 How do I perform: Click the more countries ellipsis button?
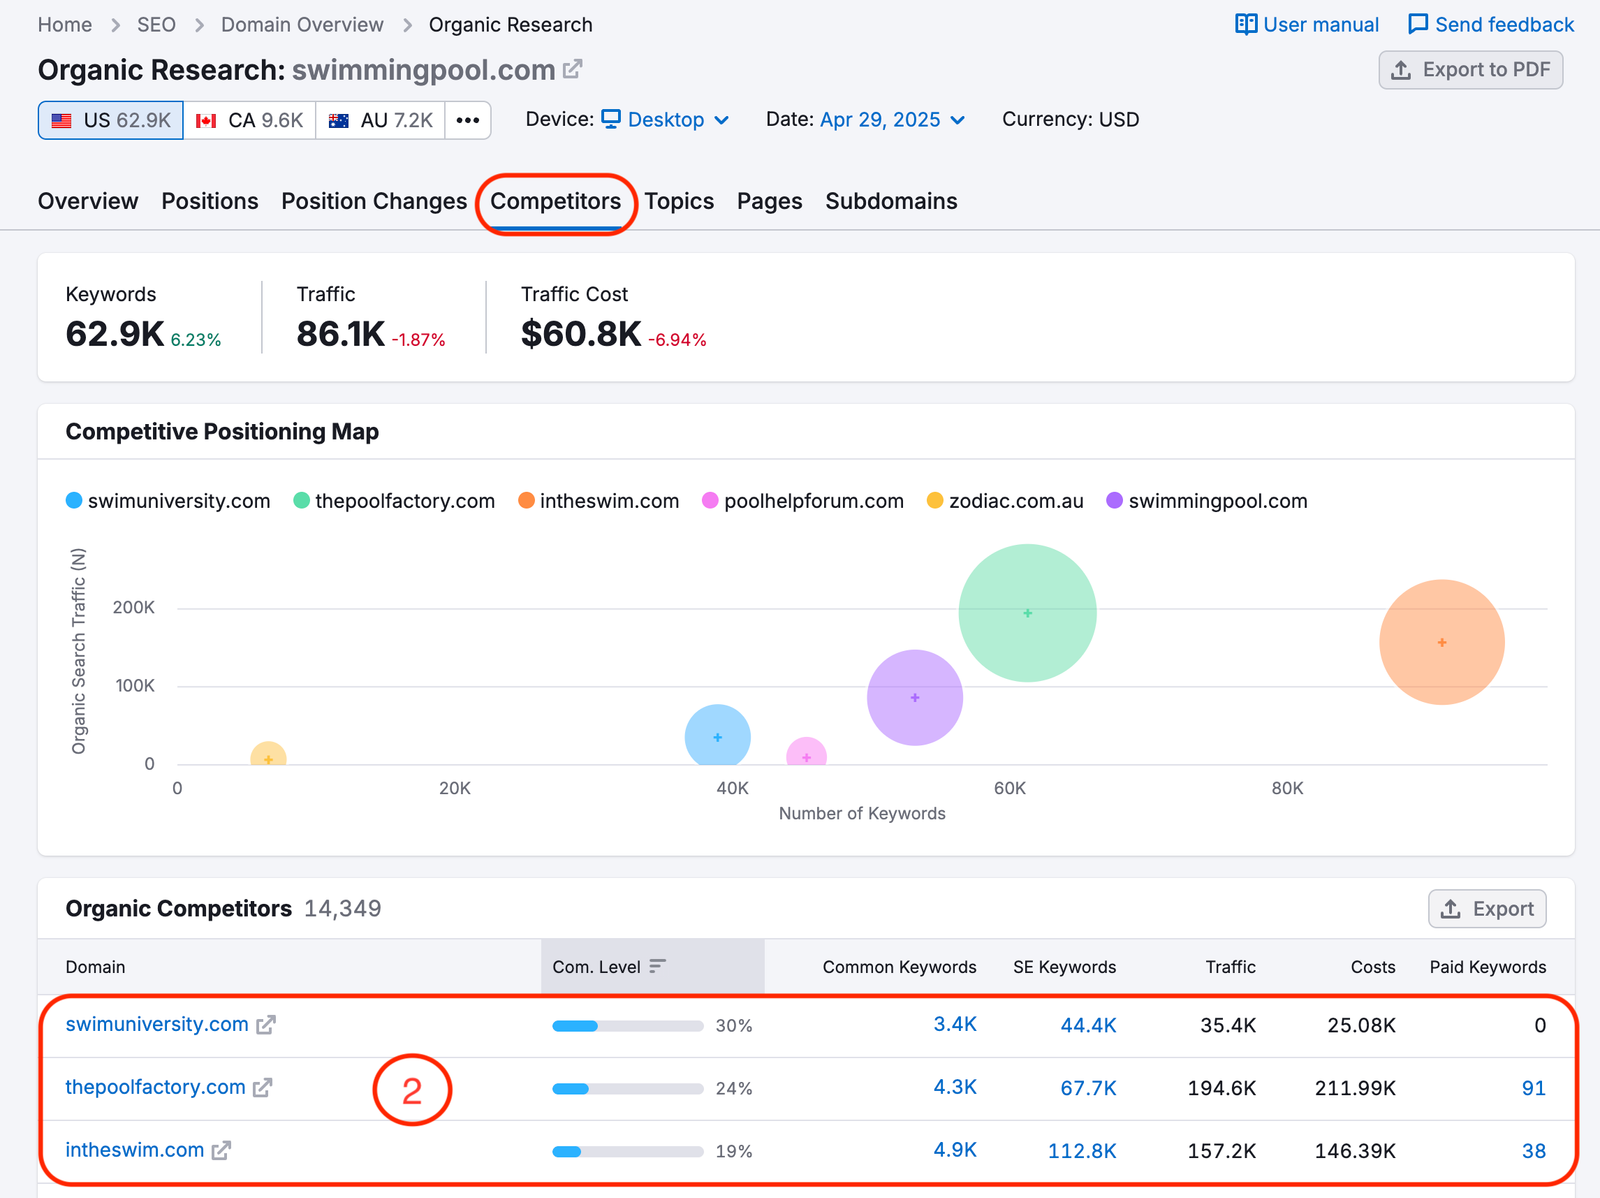pos(467,120)
